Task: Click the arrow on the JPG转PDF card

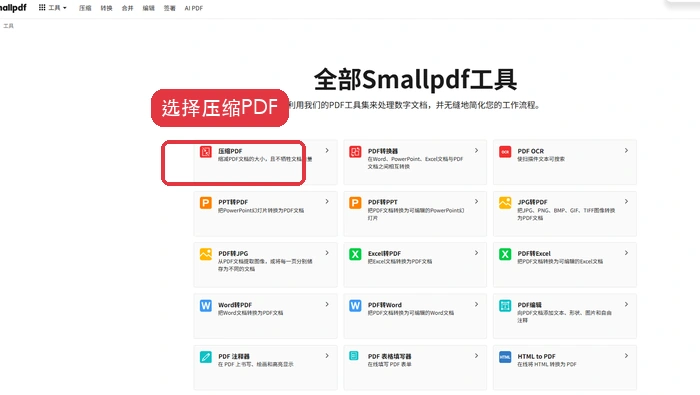Action: pos(626,202)
